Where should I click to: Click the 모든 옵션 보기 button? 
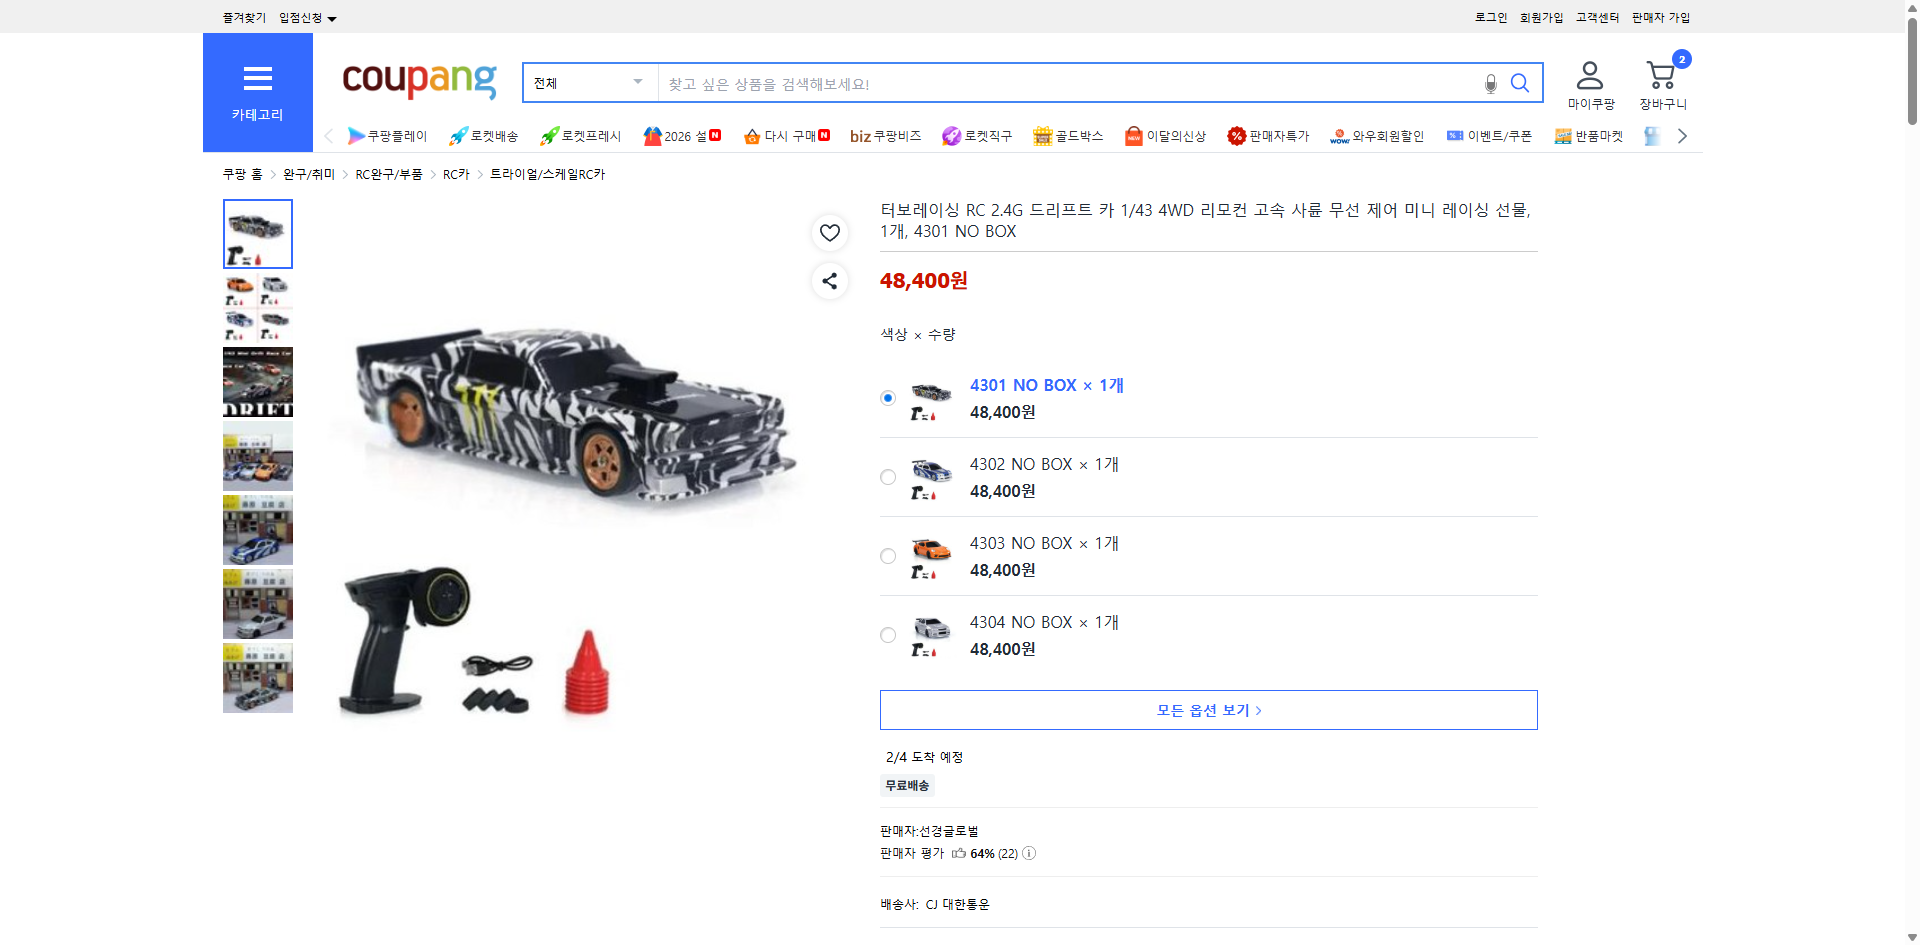pyautogui.click(x=1207, y=710)
